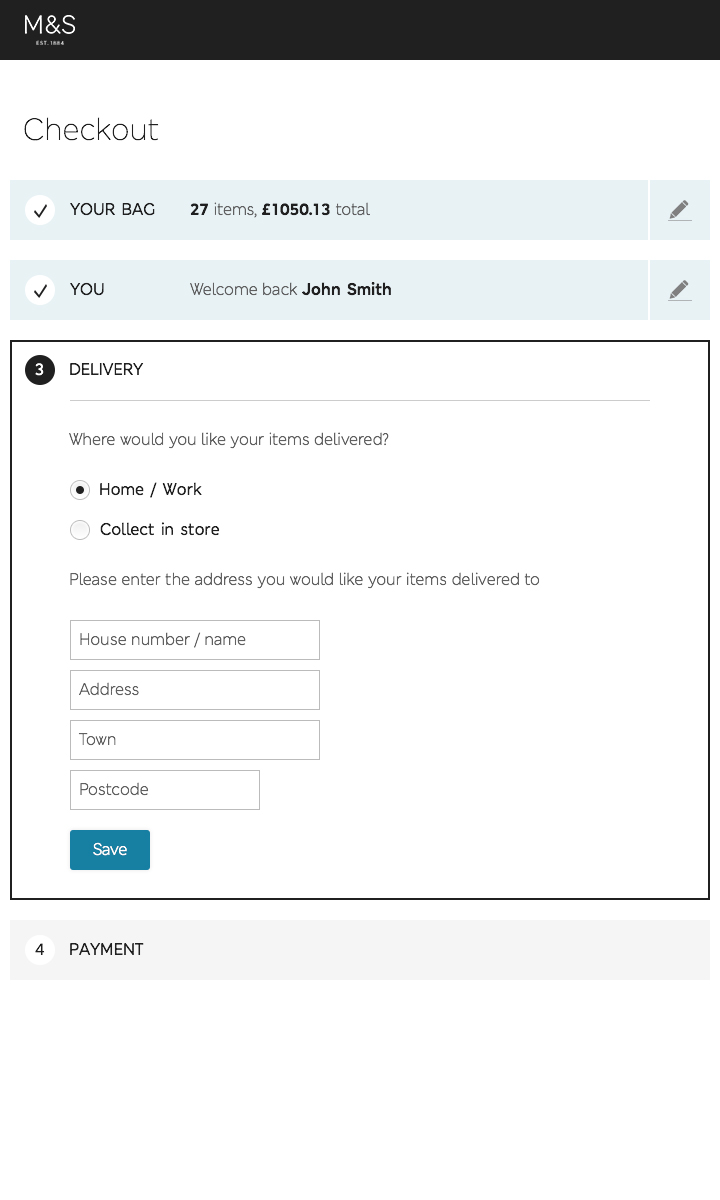Select the Home / Work radio button

click(80, 490)
